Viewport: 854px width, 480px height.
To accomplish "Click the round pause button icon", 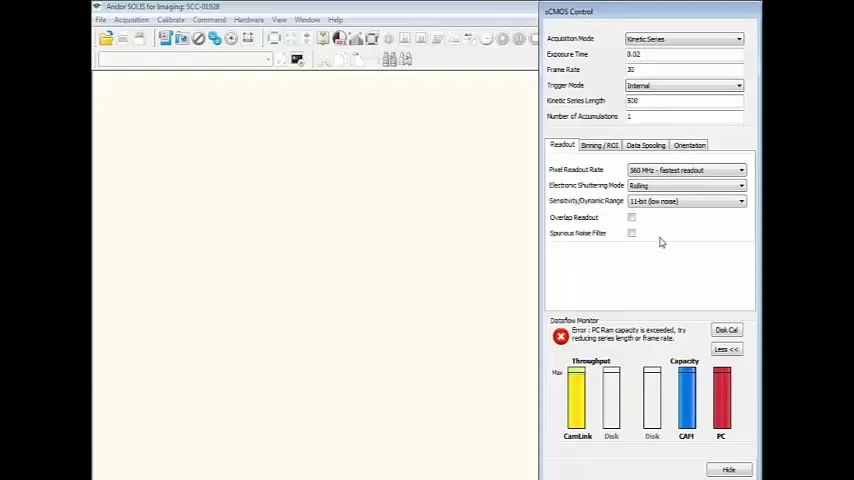I will pyautogui.click(x=519, y=38).
